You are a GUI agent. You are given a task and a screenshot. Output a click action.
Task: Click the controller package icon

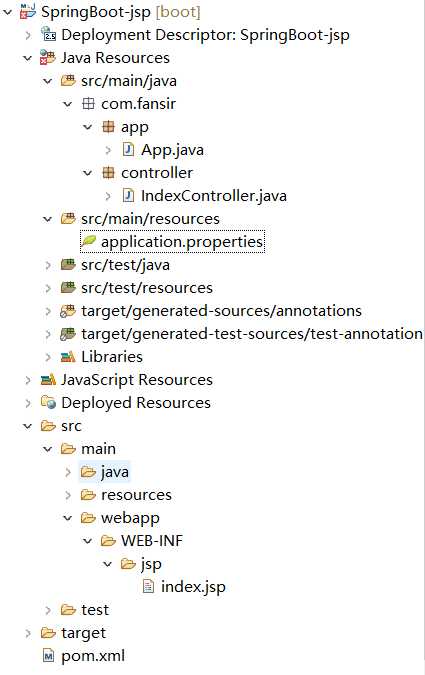(x=108, y=173)
